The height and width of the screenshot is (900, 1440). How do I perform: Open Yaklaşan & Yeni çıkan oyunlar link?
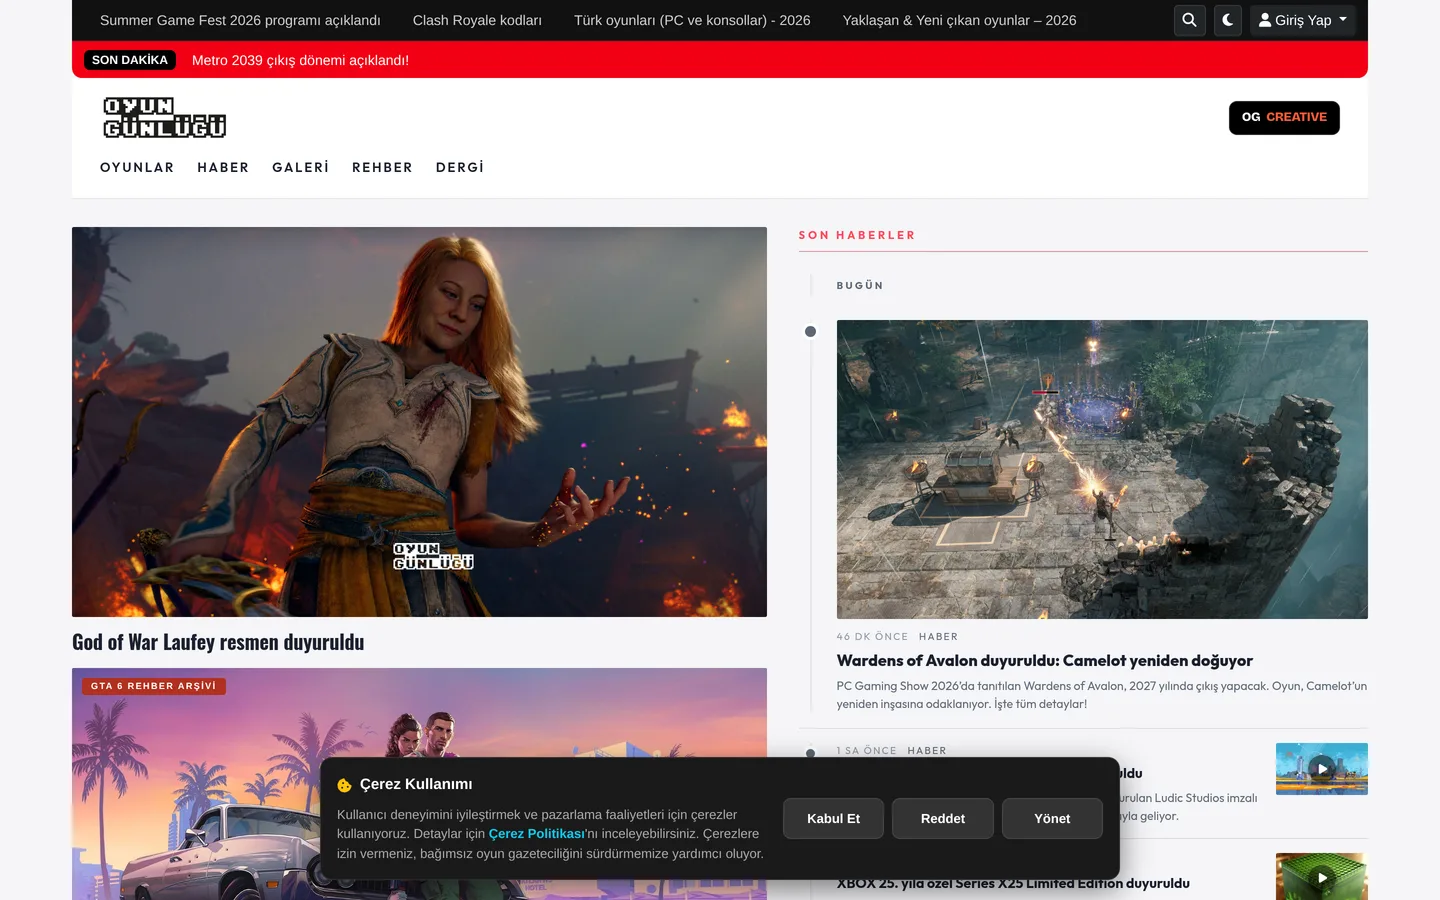coord(959,20)
